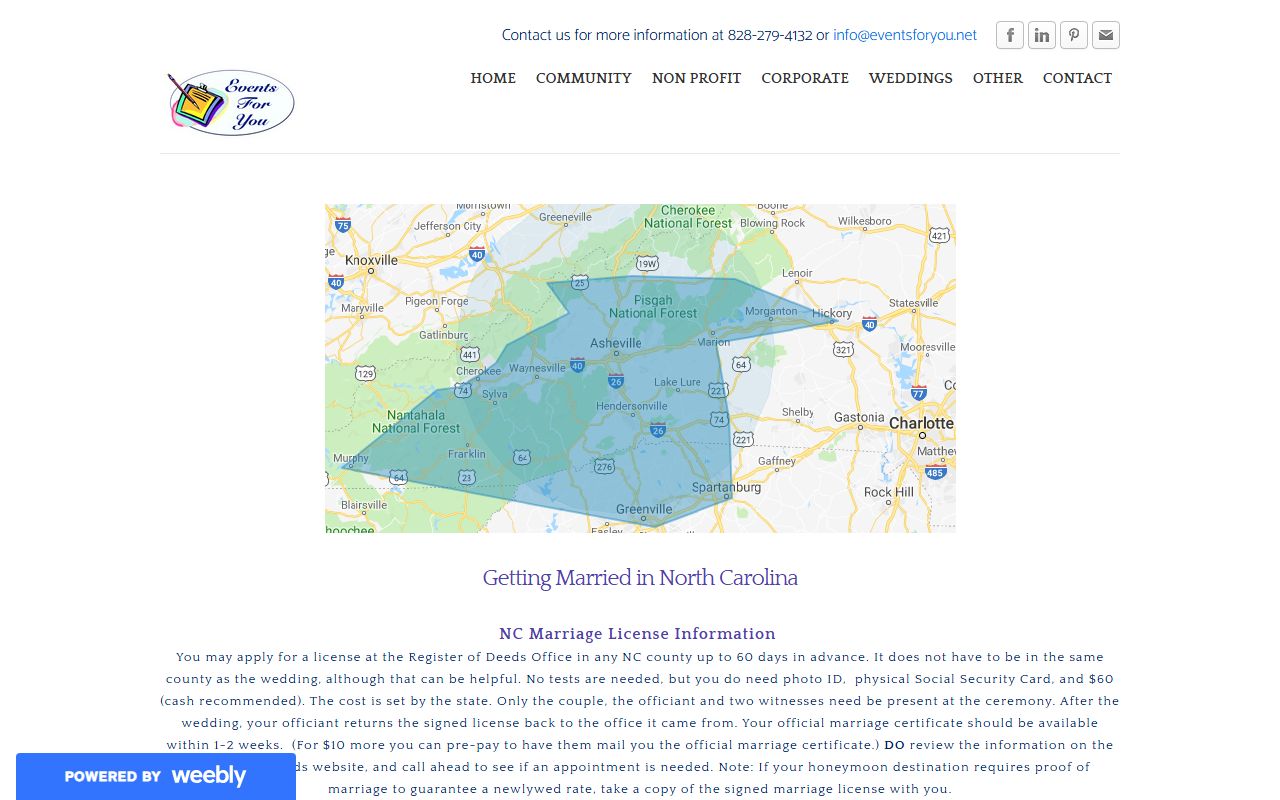Open the Pinterest social icon
This screenshot has width=1280, height=800.
coord(1073,35)
